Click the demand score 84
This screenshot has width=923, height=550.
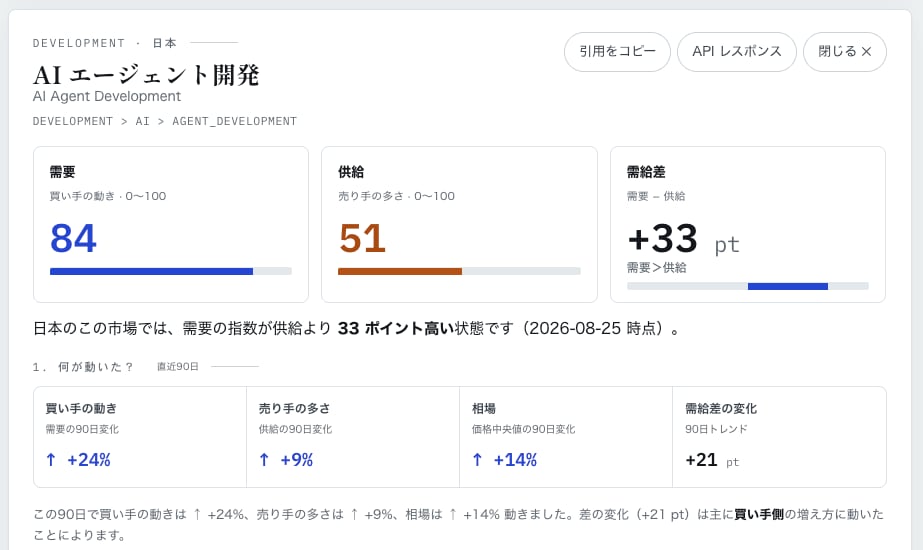(x=73, y=238)
